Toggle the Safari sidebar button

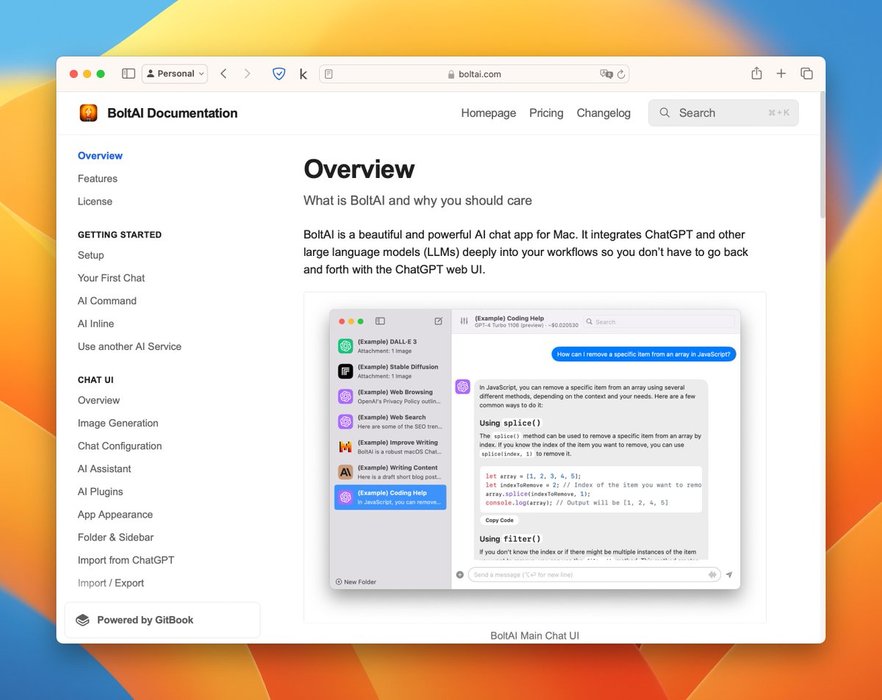pyautogui.click(x=128, y=74)
